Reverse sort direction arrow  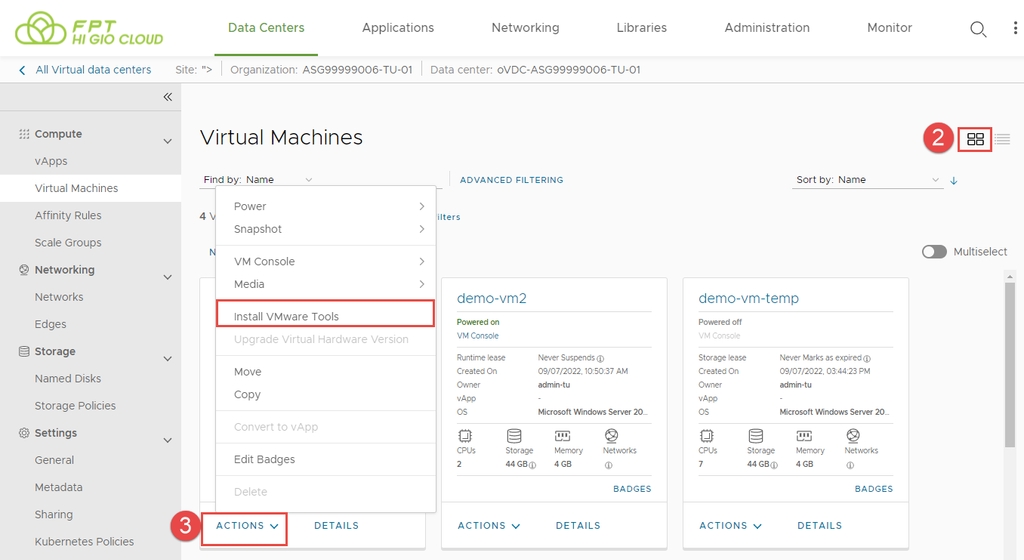(953, 180)
